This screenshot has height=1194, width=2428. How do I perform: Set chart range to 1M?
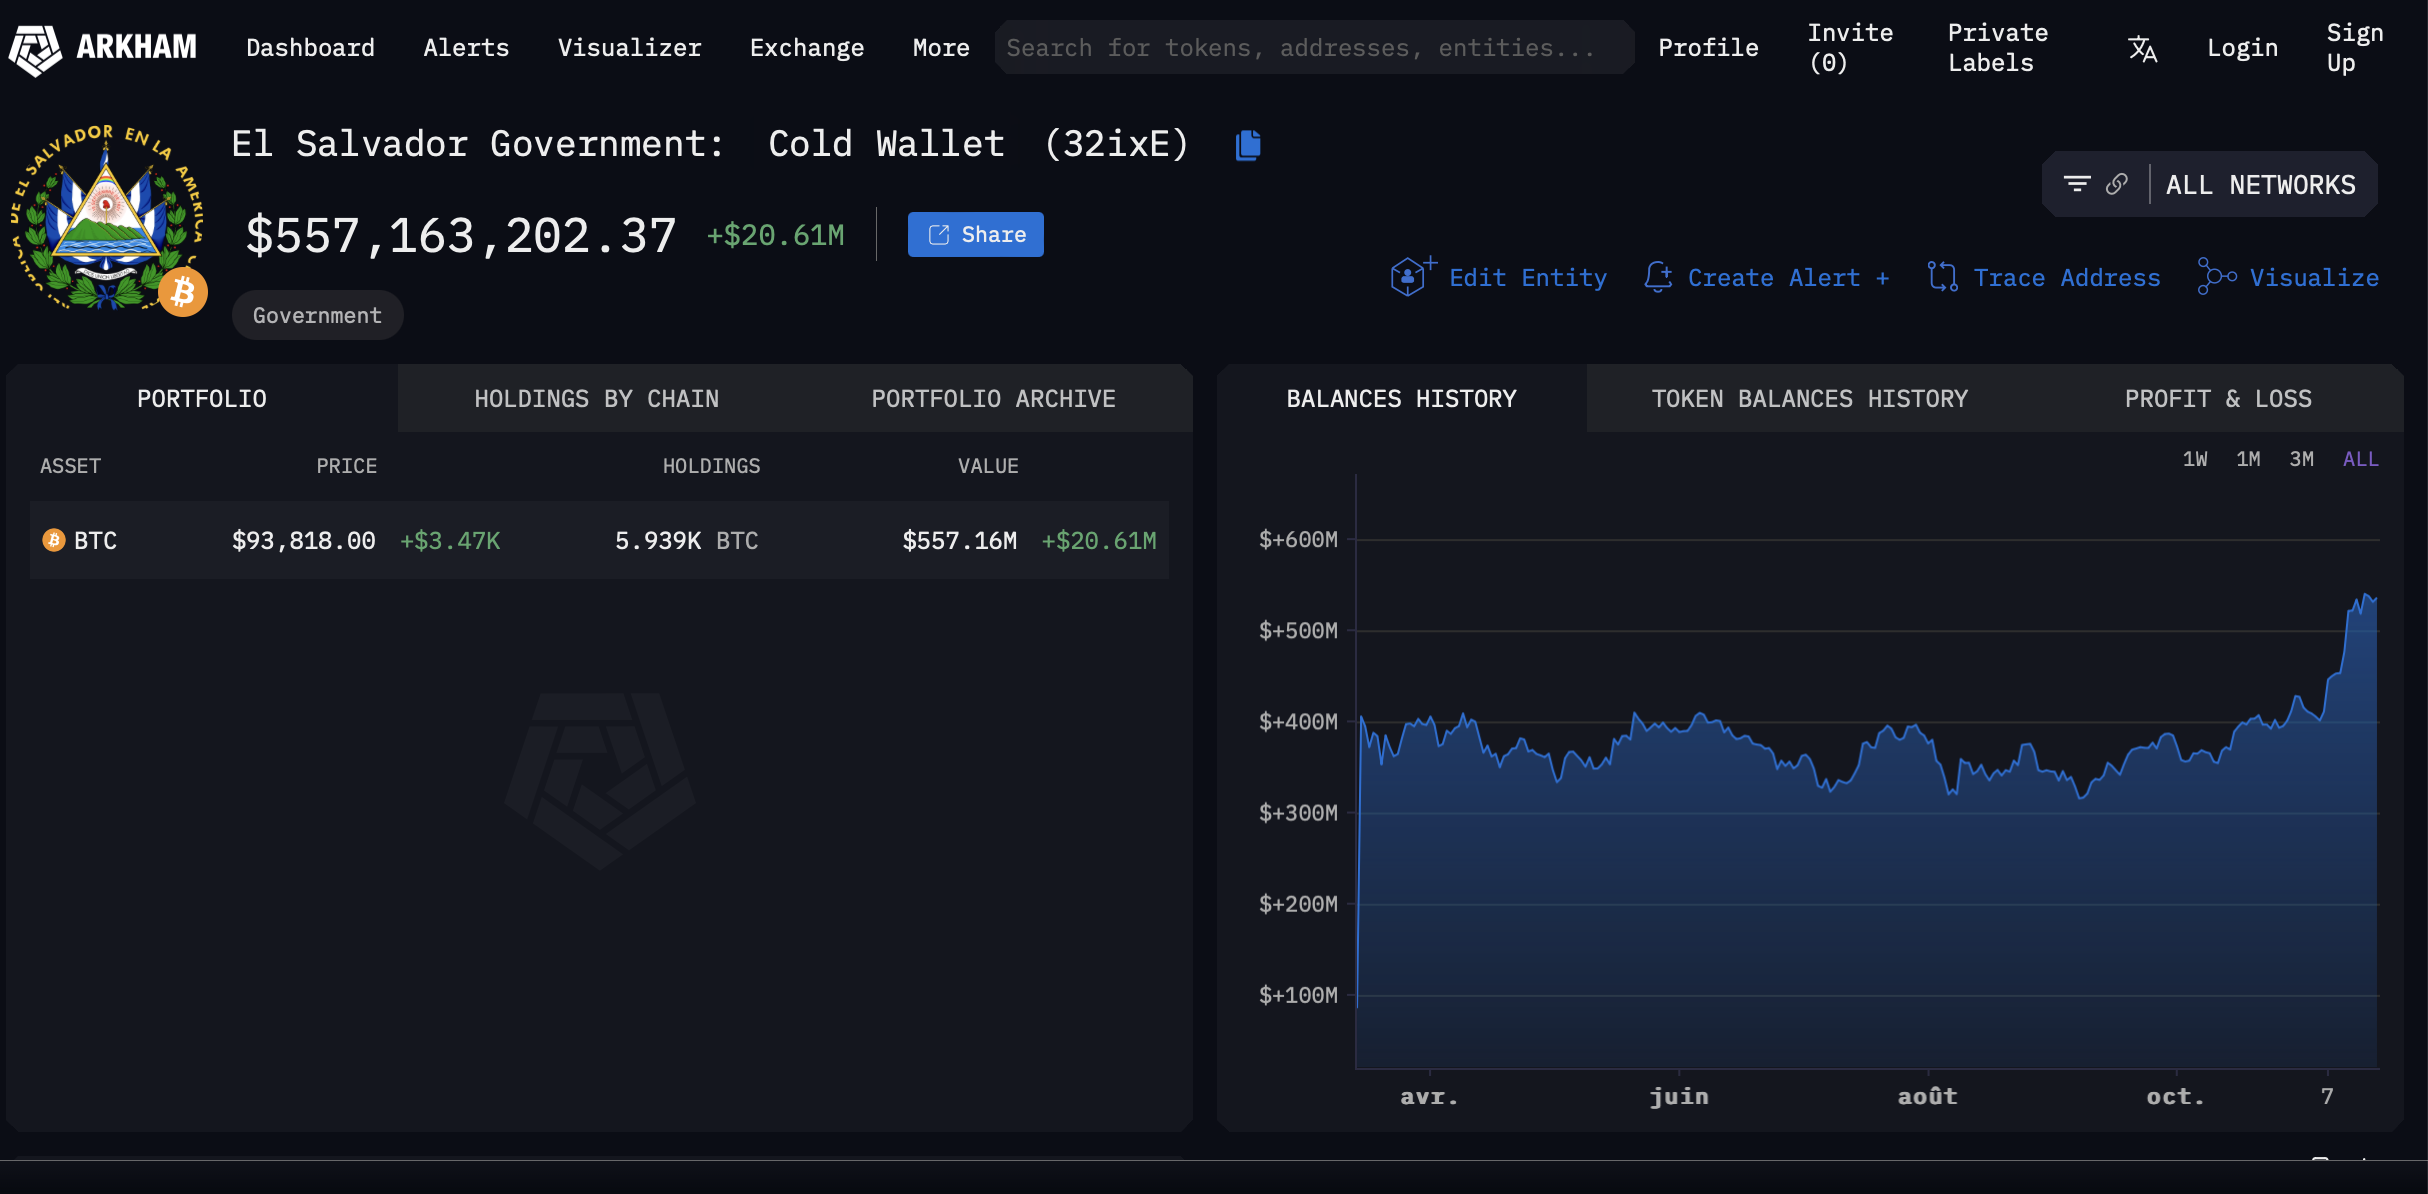tap(2248, 459)
